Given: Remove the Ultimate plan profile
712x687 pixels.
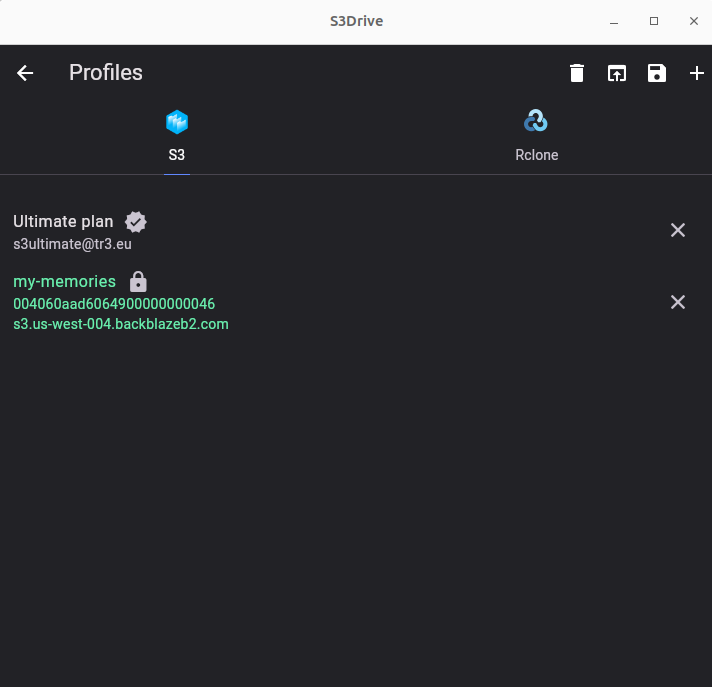Looking at the screenshot, I should tap(677, 230).
